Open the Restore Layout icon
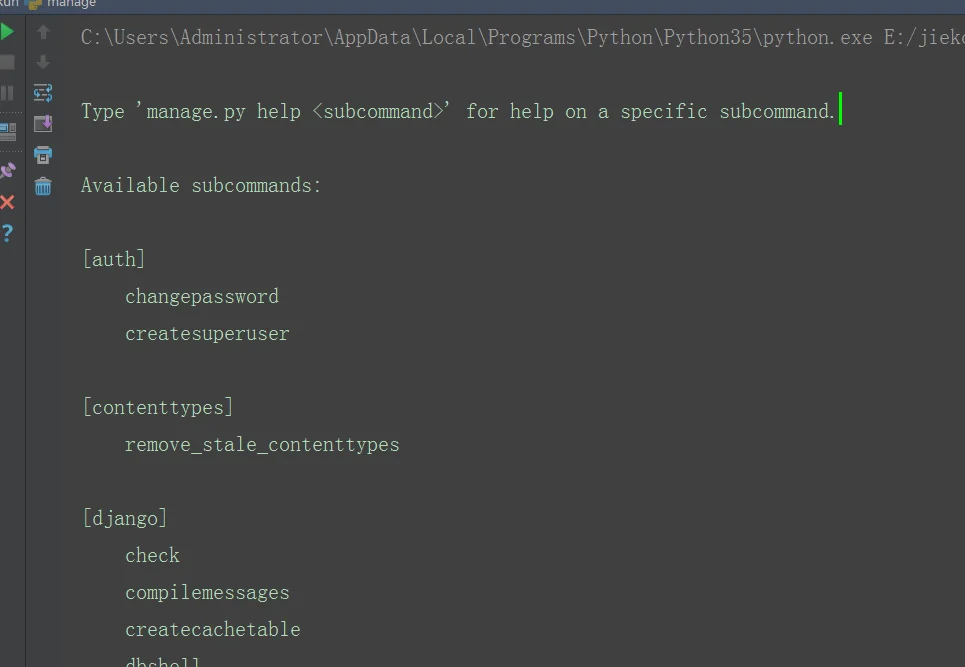 [x=7, y=130]
